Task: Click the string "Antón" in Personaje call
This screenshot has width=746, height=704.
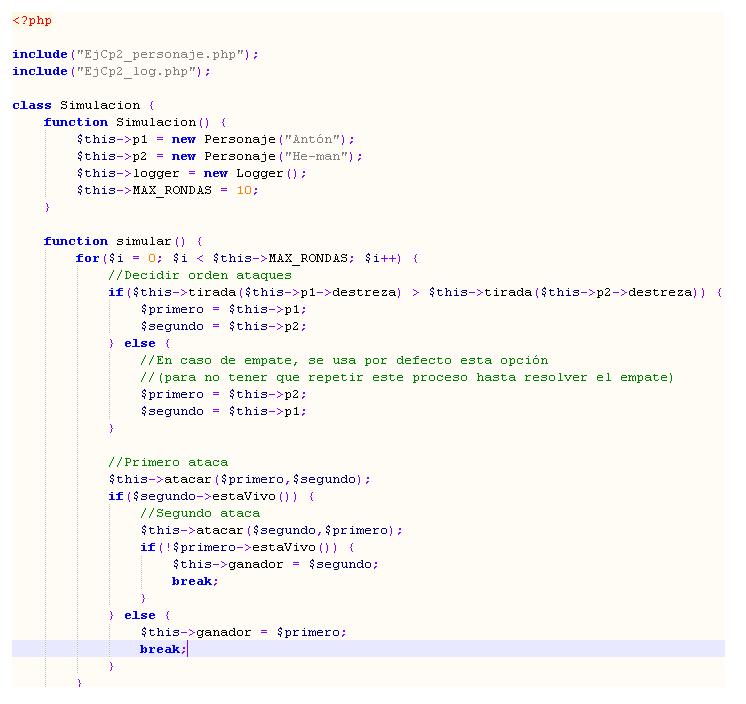Action: point(315,139)
